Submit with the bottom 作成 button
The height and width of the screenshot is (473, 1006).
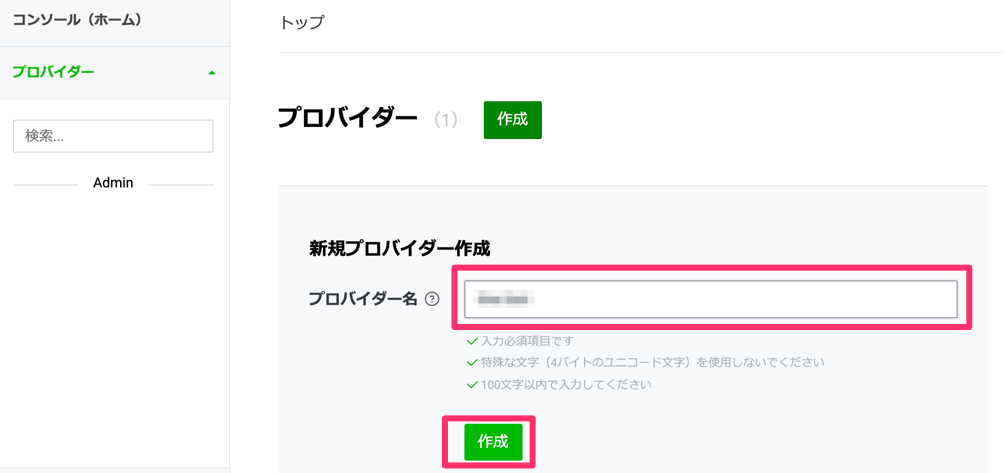click(493, 442)
